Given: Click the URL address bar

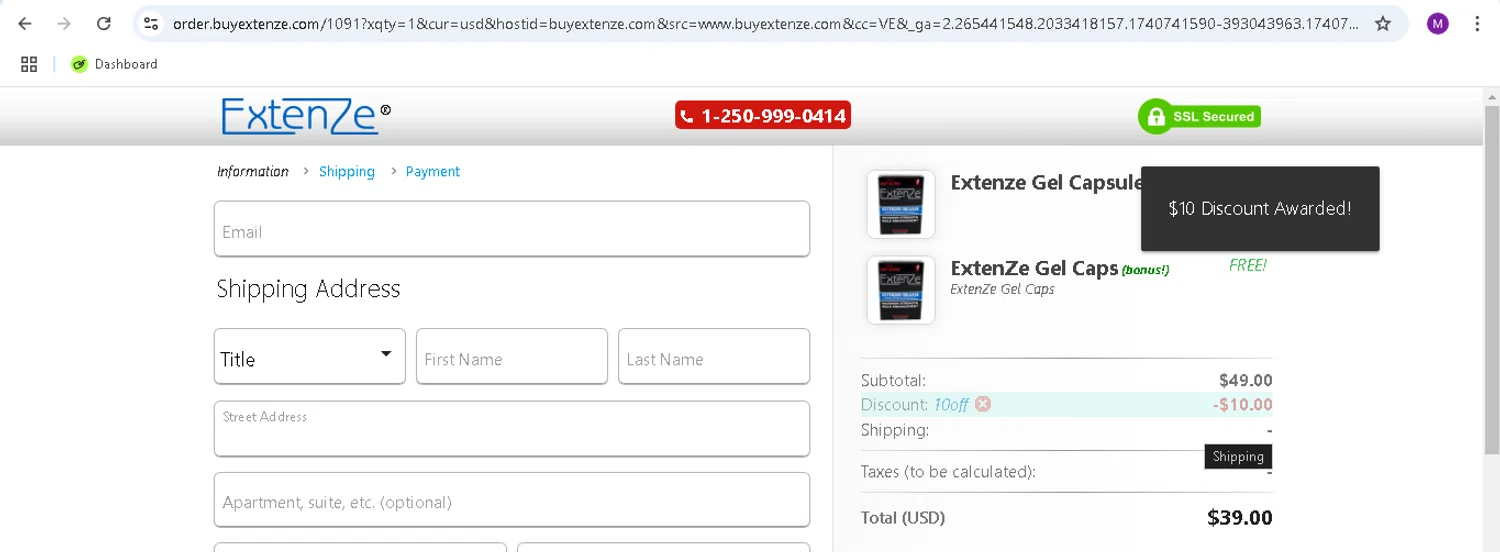Looking at the screenshot, I should [765, 24].
